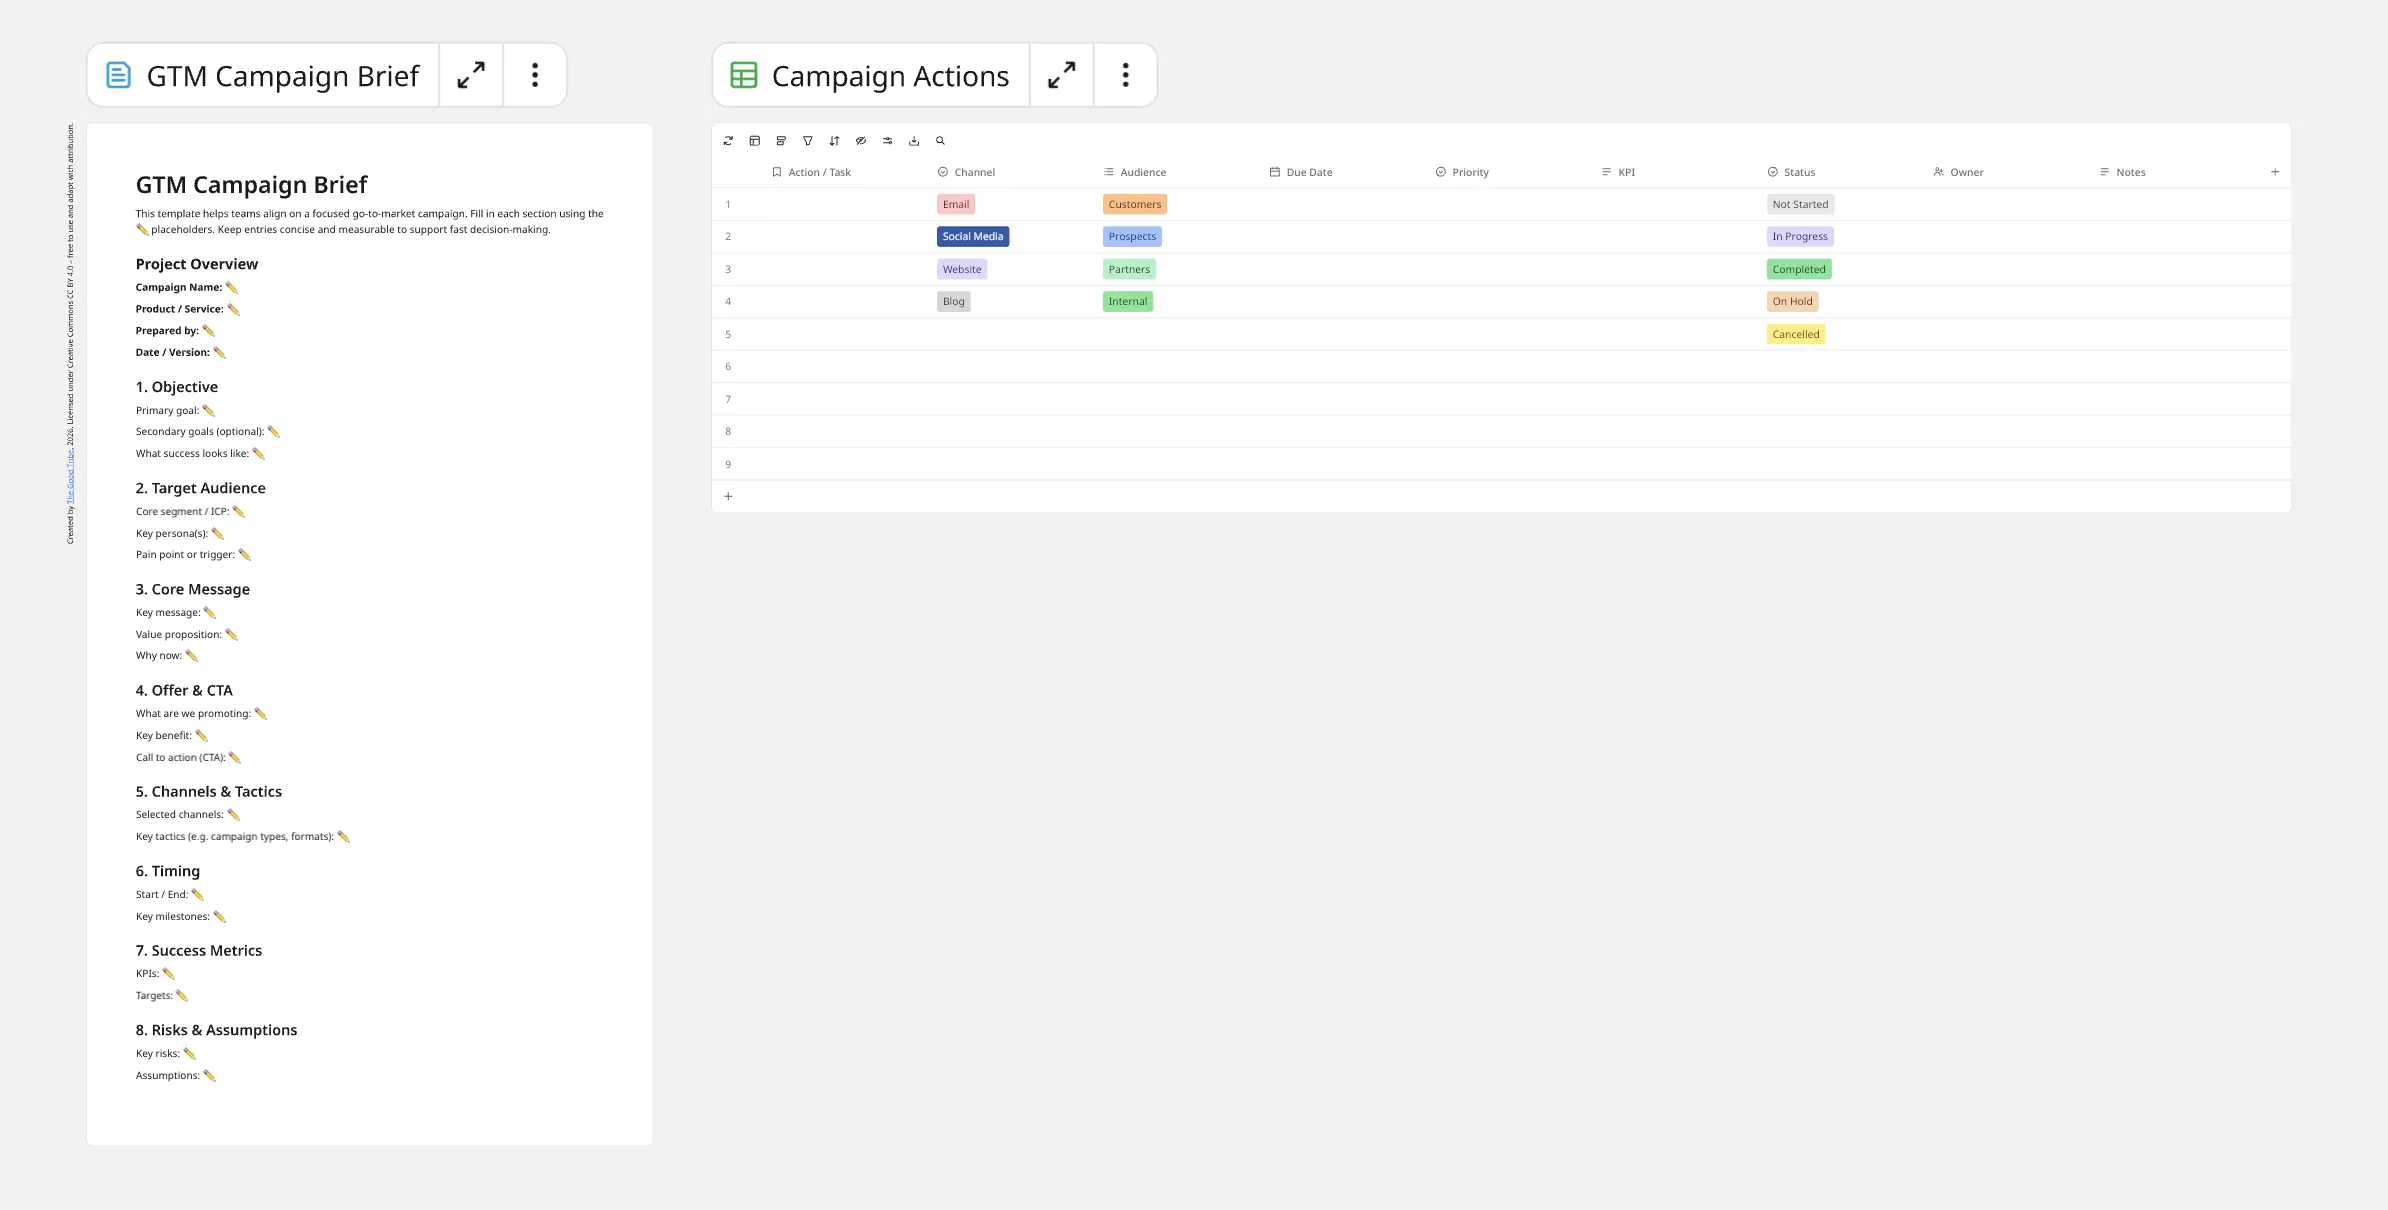Select the Social Media channel color tag
2388x1210 pixels.
pyautogui.click(x=972, y=236)
